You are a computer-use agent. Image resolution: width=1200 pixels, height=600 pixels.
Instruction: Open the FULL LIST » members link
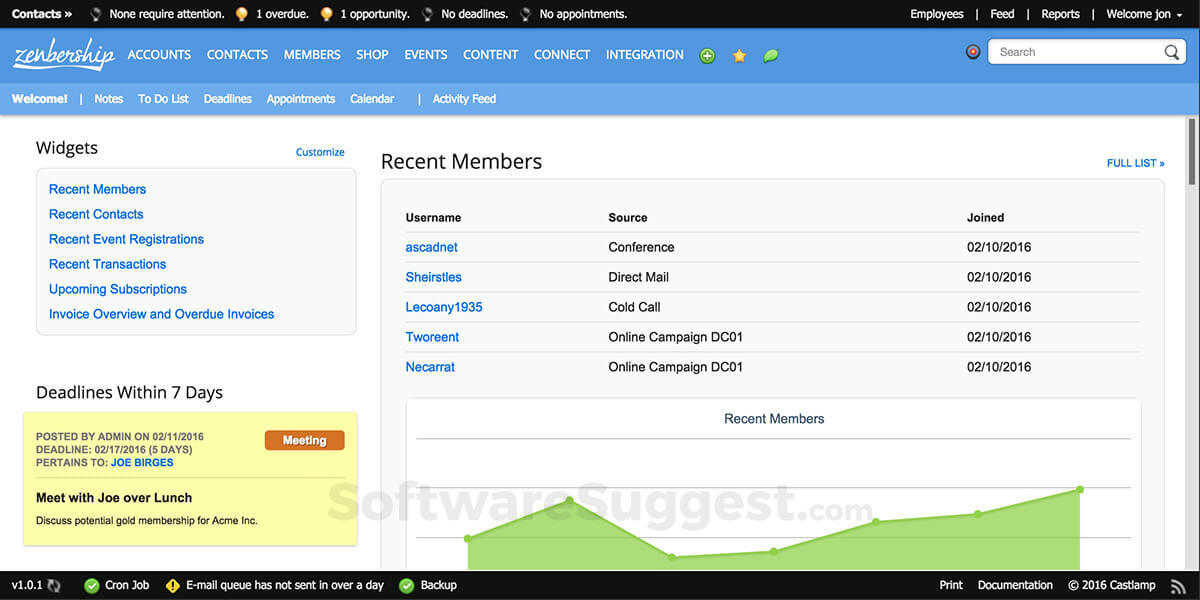click(1135, 163)
